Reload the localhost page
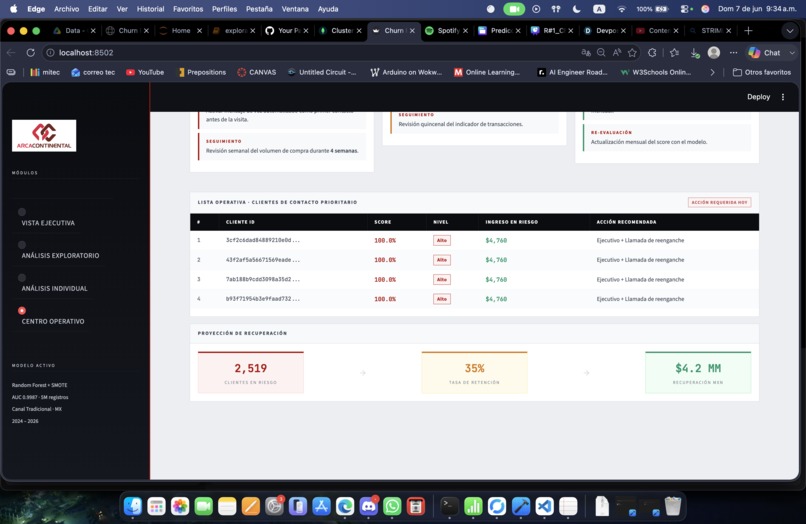The width and height of the screenshot is (806, 524). tap(30, 52)
